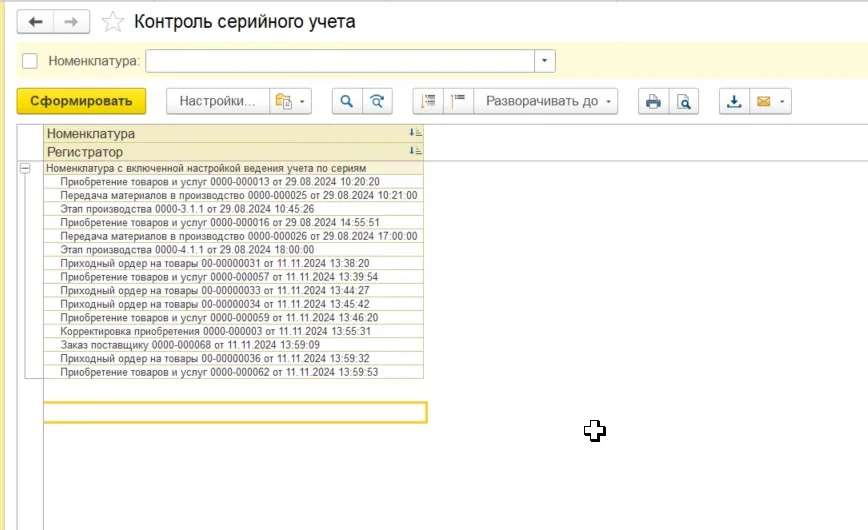Select row Приобретение товаров и услуг 0000-000057
The image size is (868, 530).
pos(234,277)
